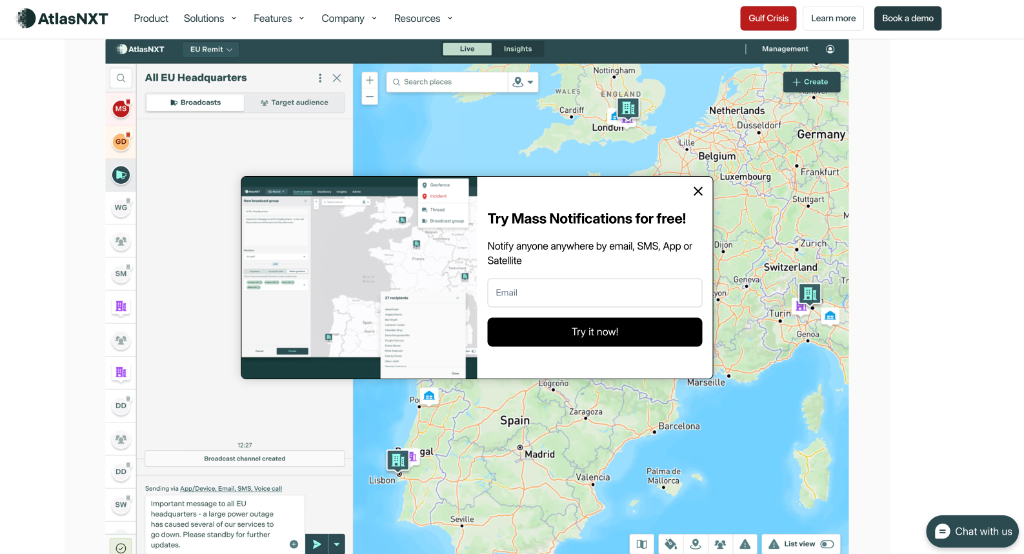Close the All EU Headquarters panel

[337, 78]
